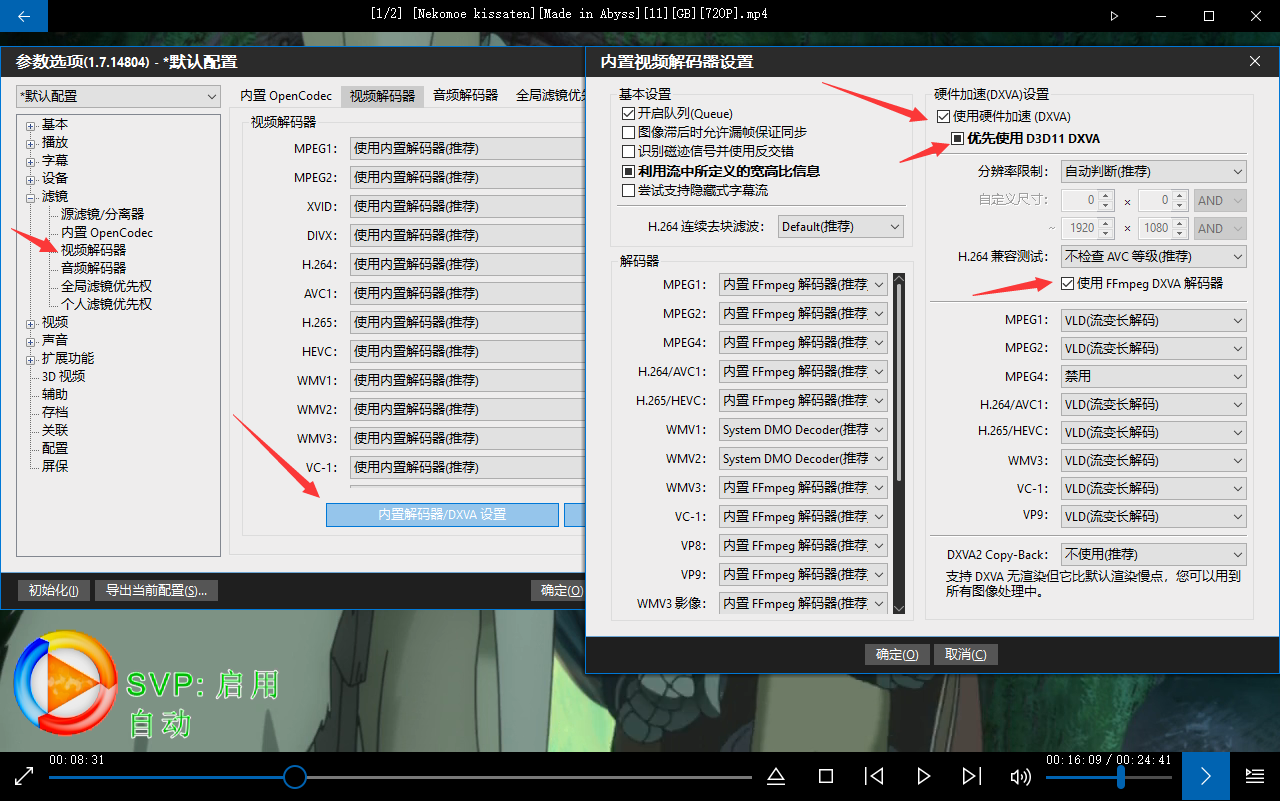Click 导出当前配置(S)... button
The image size is (1280, 801).
pos(156,591)
